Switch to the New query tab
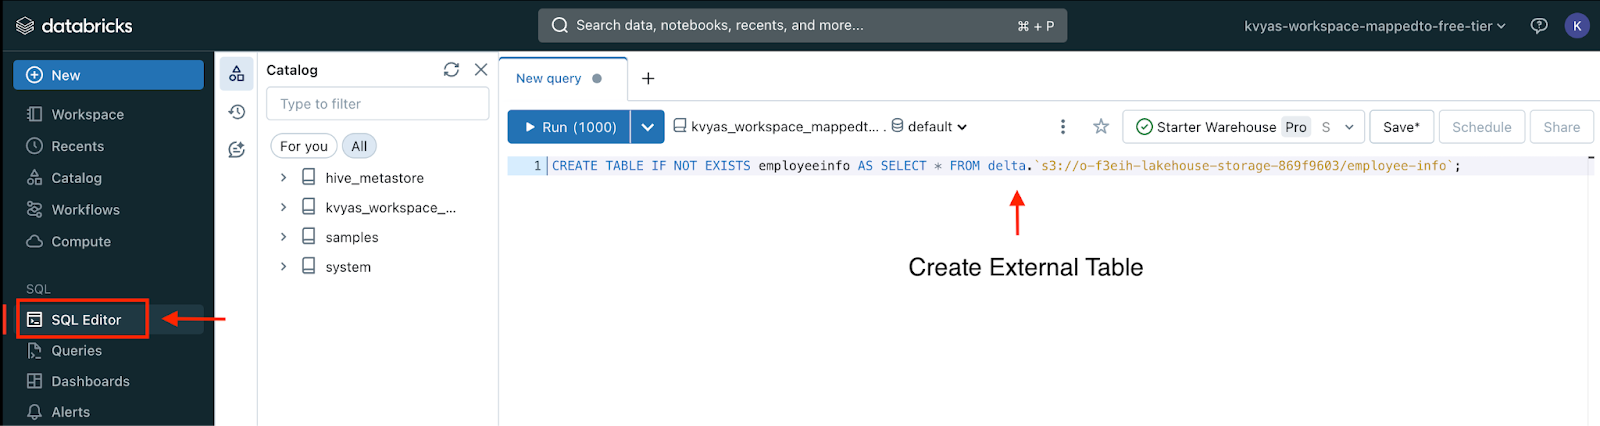 coord(549,79)
